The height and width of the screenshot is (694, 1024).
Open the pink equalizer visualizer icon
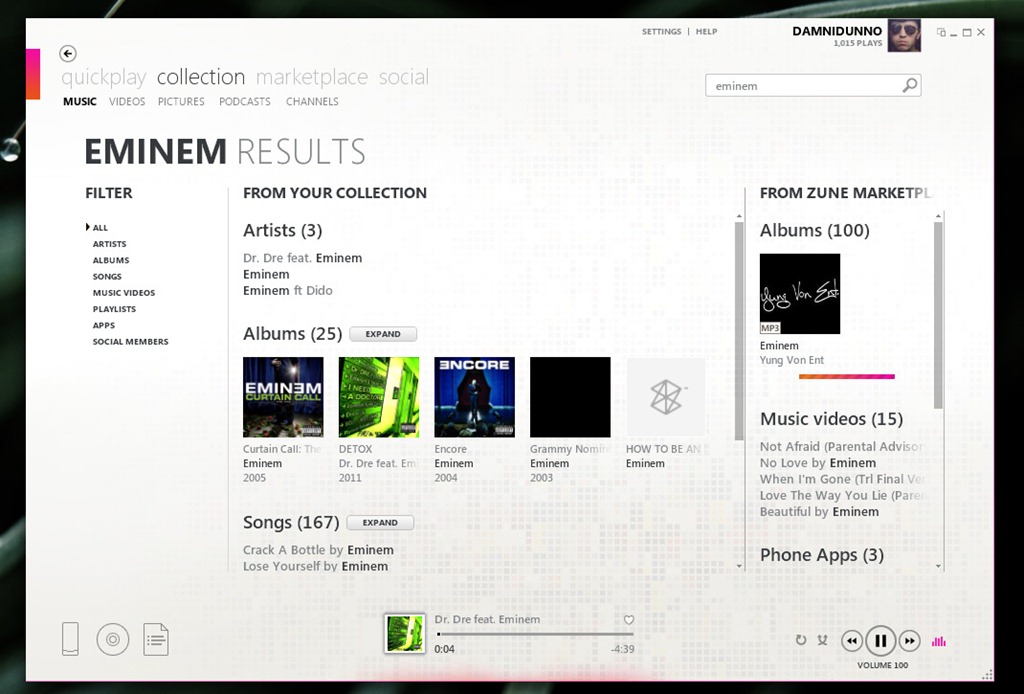(938, 641)
